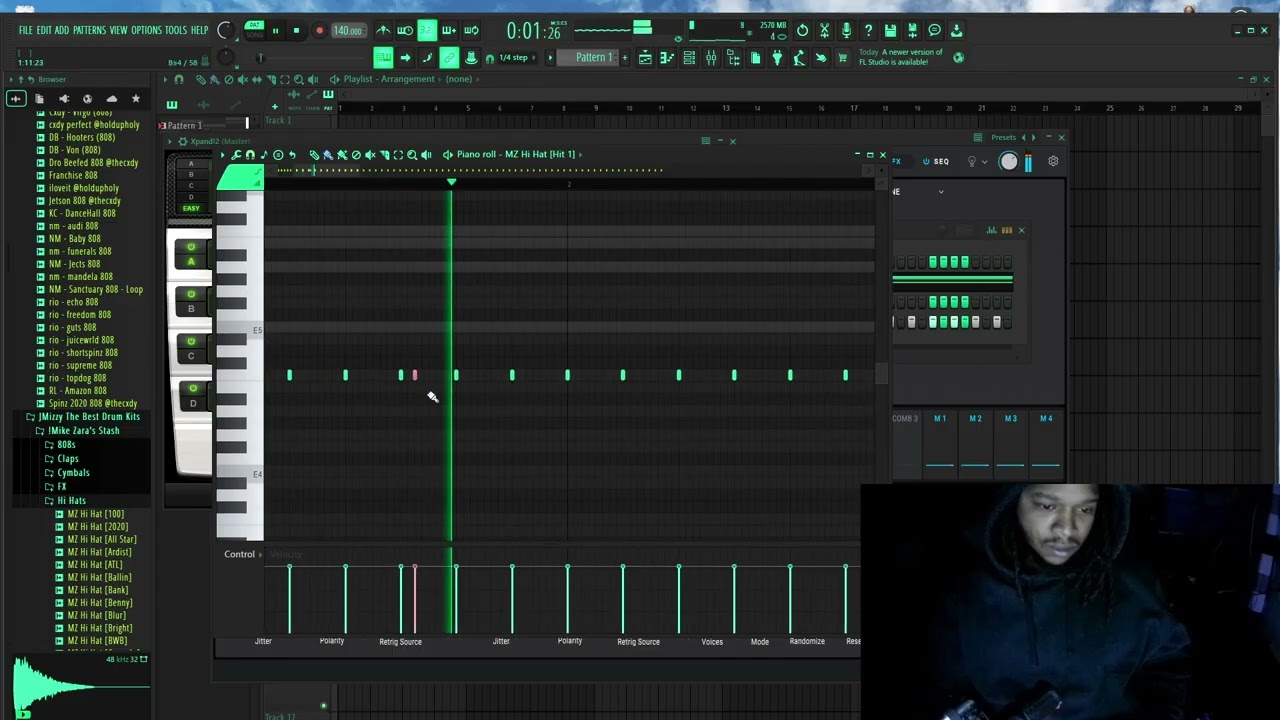
Task: Click the render export download icon
Action: (956, 30)
